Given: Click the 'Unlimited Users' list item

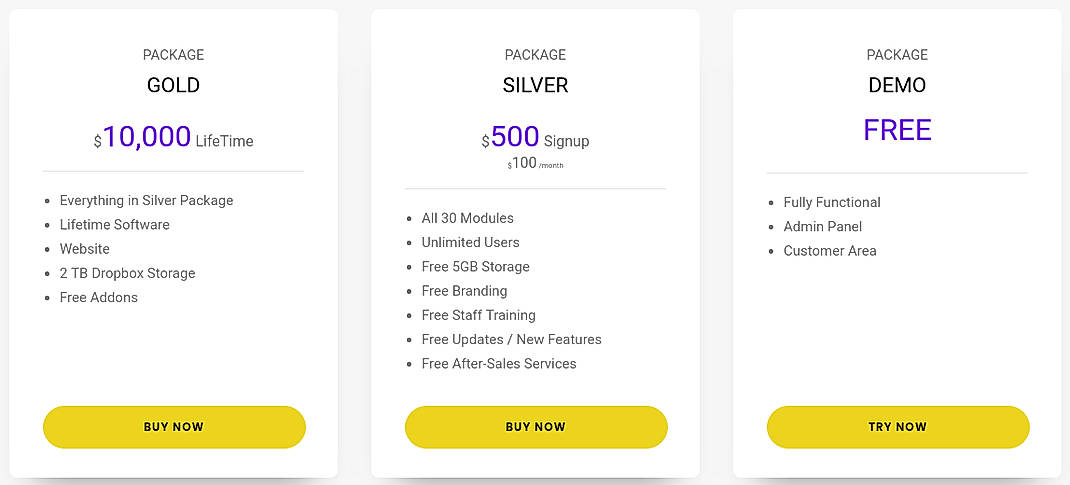Looking at the screenshot, I should click(471, 242).
